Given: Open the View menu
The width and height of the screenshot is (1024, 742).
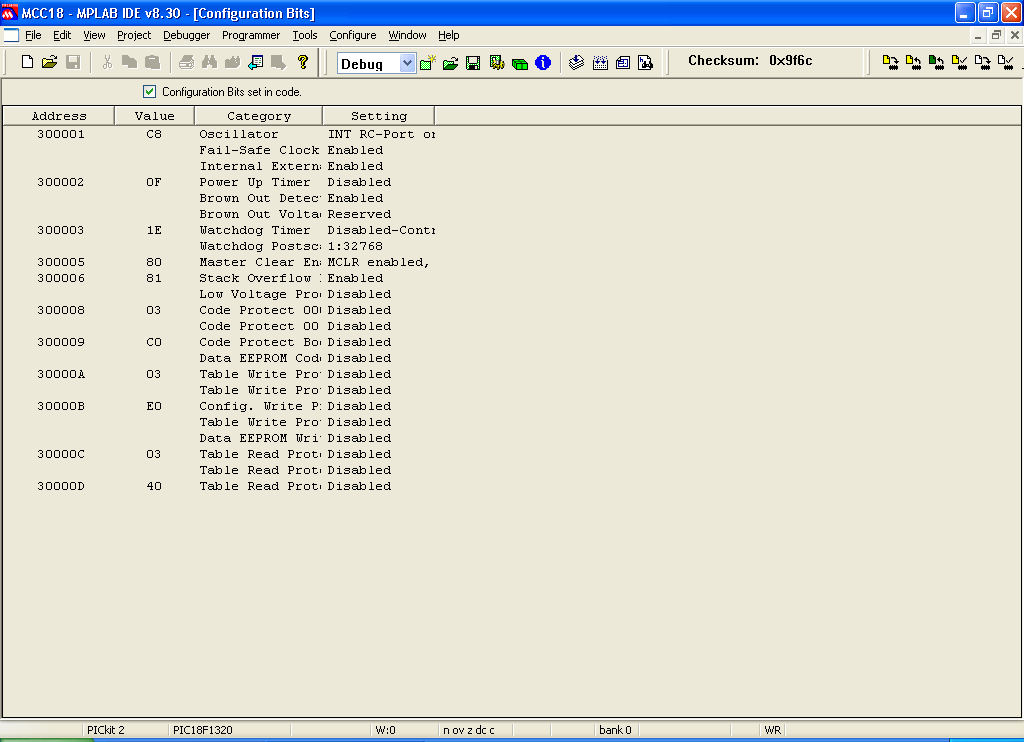Looking at the screenshot, I should (x=94, y=35).
